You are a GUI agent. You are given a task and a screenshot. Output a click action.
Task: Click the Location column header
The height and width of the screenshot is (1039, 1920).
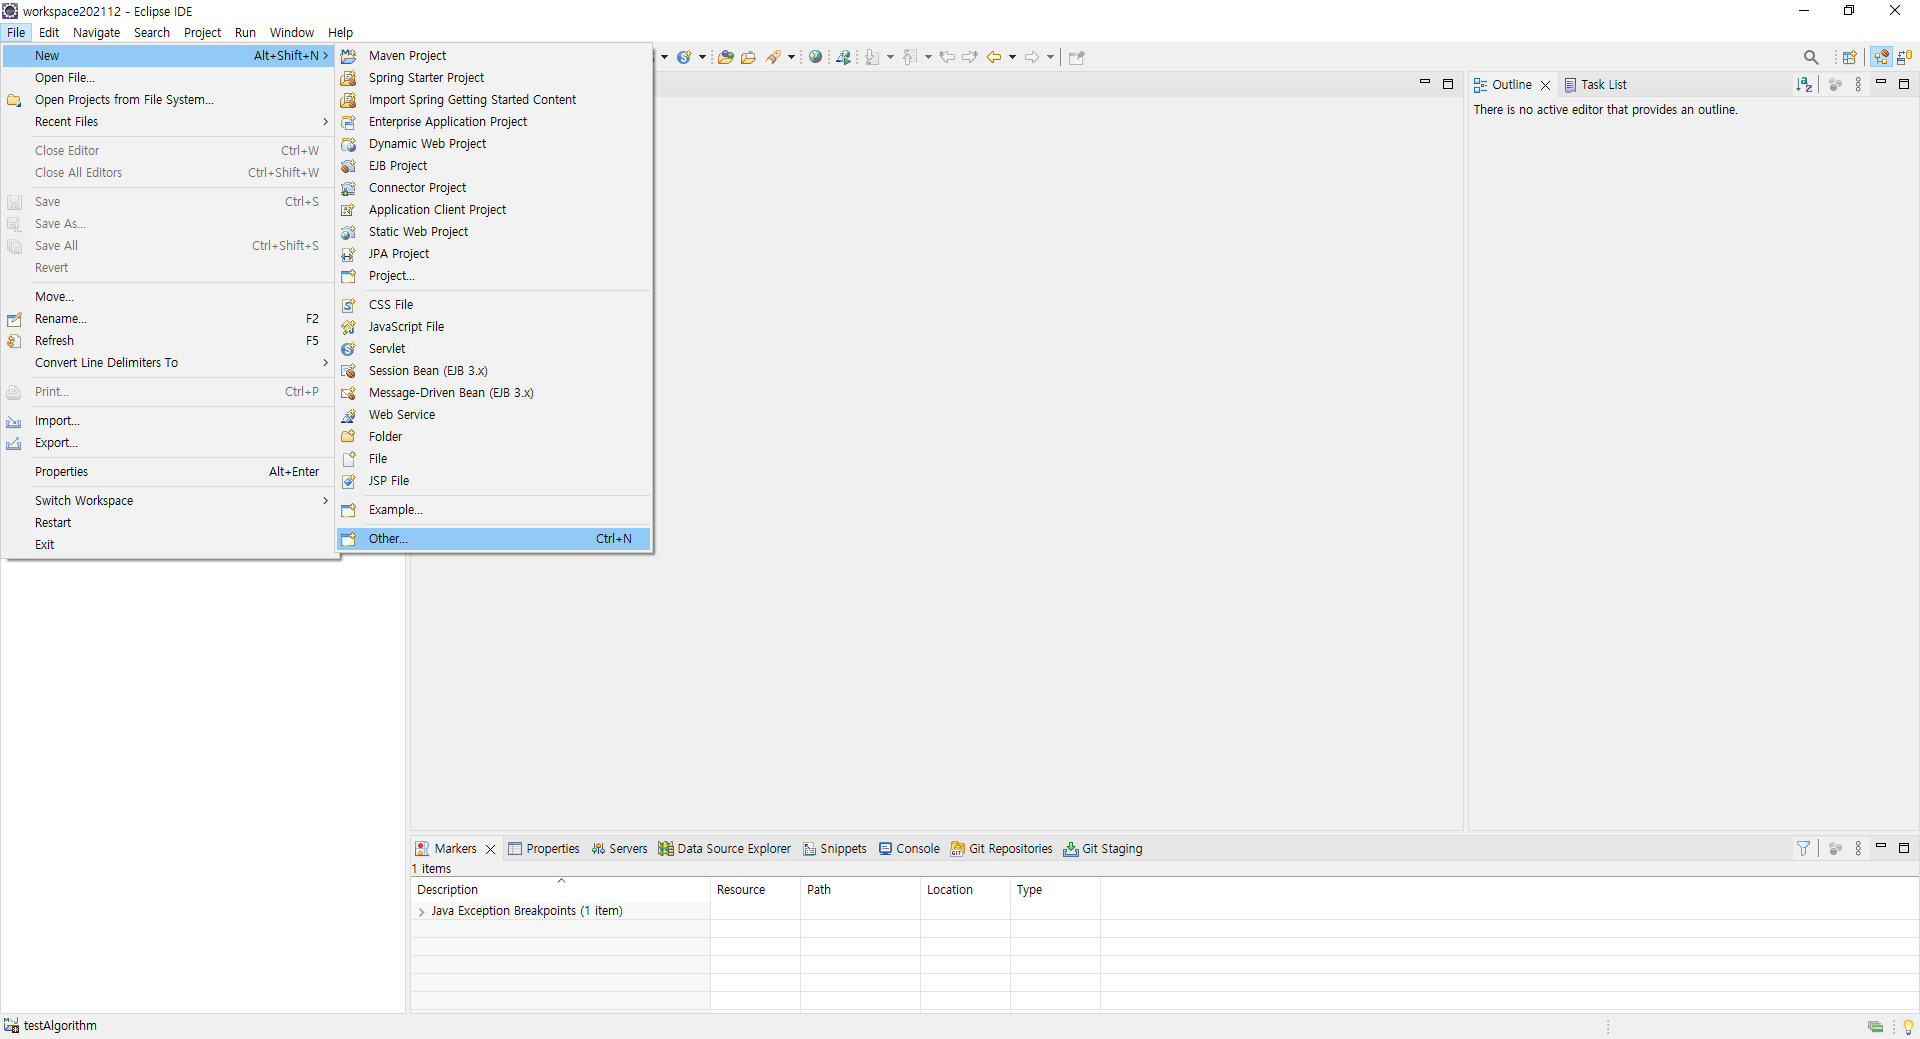pyautogui.click(x=965, y=890)
